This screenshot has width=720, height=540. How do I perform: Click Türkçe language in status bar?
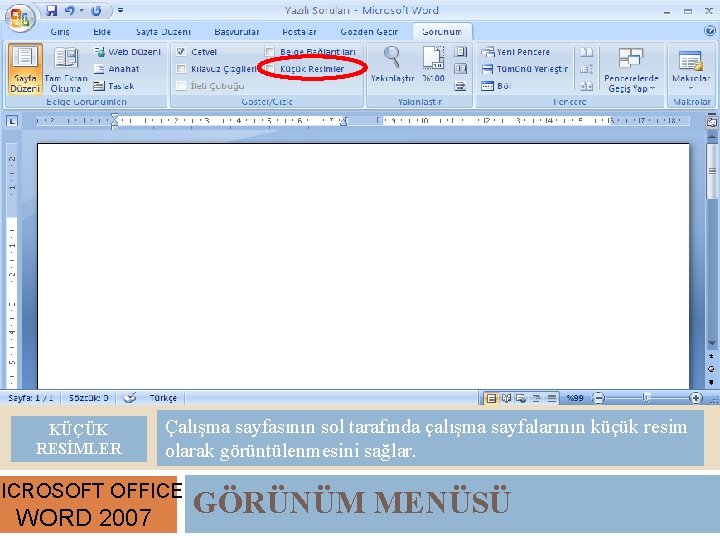point(163,398)
